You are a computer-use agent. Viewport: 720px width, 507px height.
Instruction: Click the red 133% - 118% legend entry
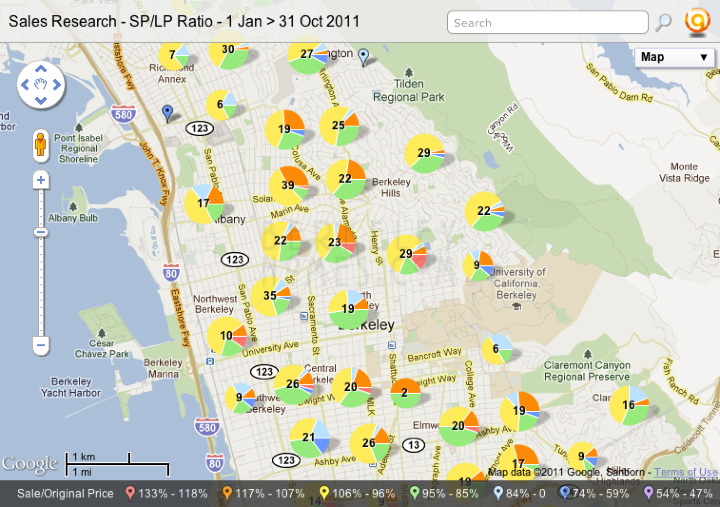(166, 493)
